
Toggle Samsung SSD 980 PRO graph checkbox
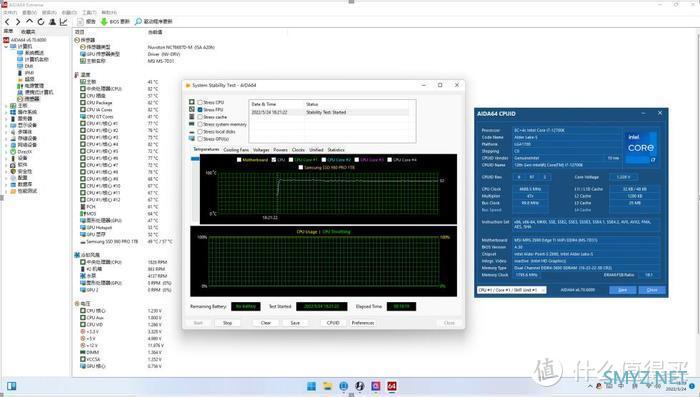tap(300, 167)
